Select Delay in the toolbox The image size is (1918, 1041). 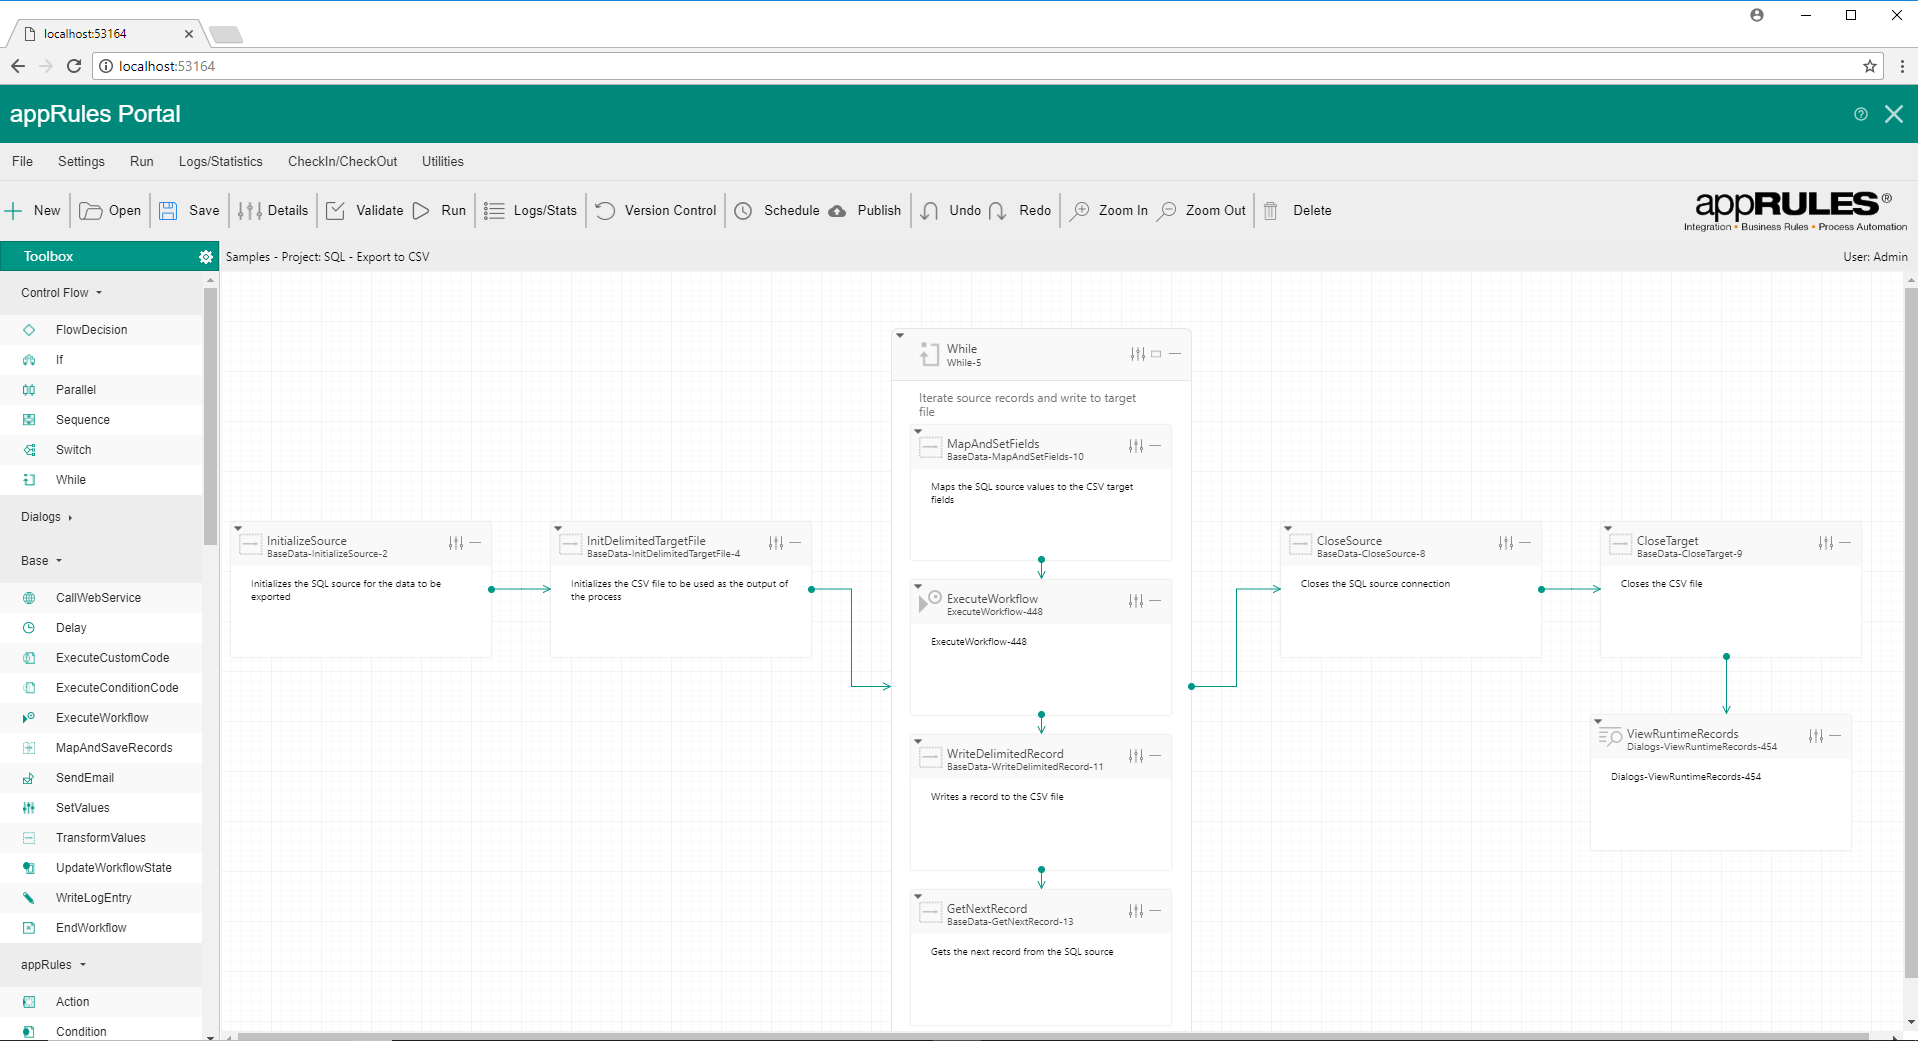(x=101, y=628)
